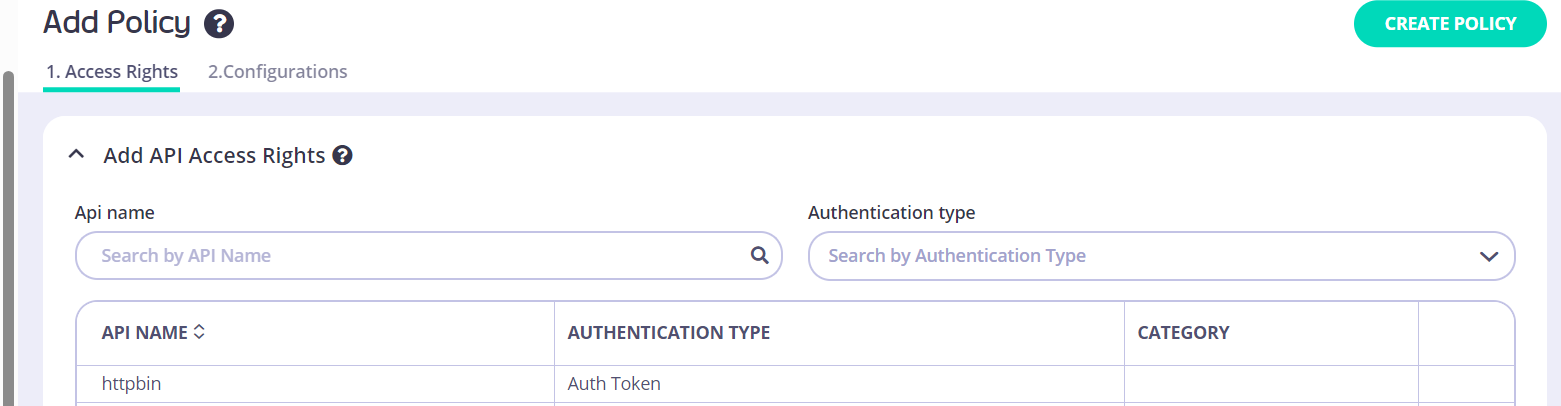Viewport: 1561px width, 406px height.
Task: Click the Authentication type field label
Action: click(x=891, y=213)
